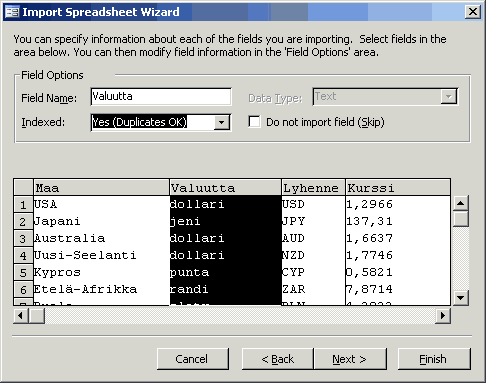Viewport: 486px width, 383px height.
Task: Click the 1,6637 rate cell
Action: (x=398, y=238)
